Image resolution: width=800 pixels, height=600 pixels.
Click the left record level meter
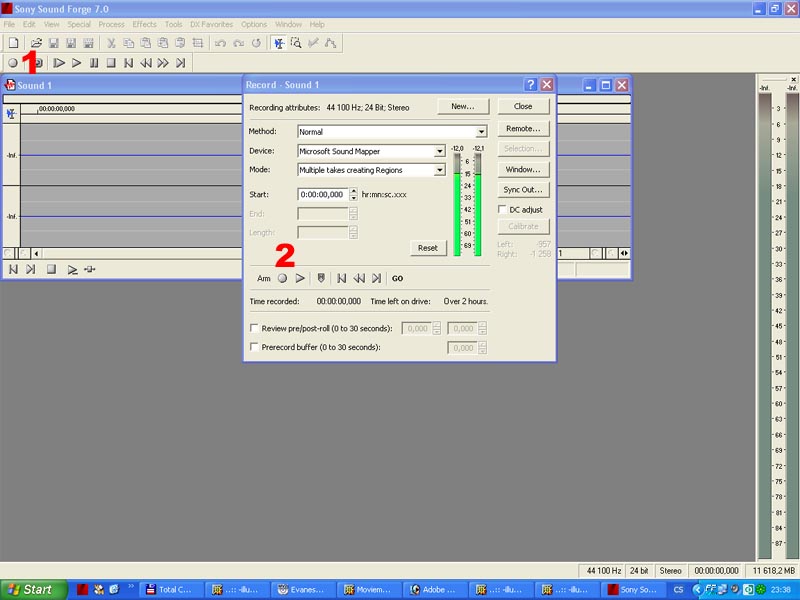pyautogui.click(x=457, y=204)
